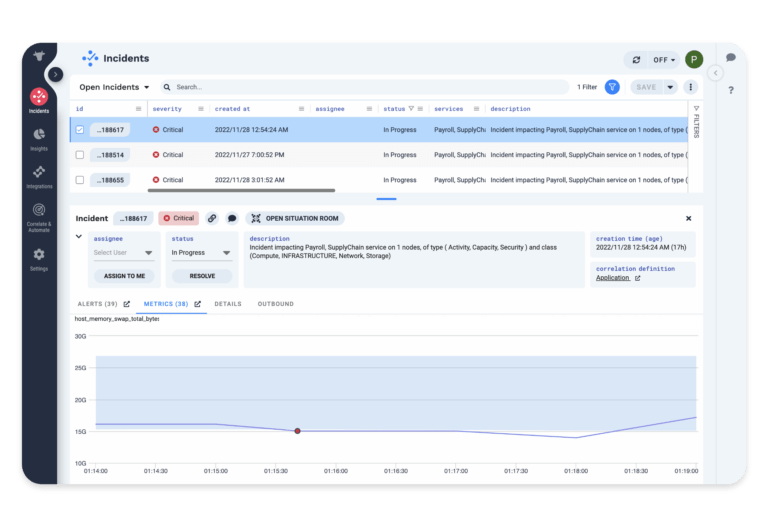Click the blue filter funnel icon

[612, 87]
